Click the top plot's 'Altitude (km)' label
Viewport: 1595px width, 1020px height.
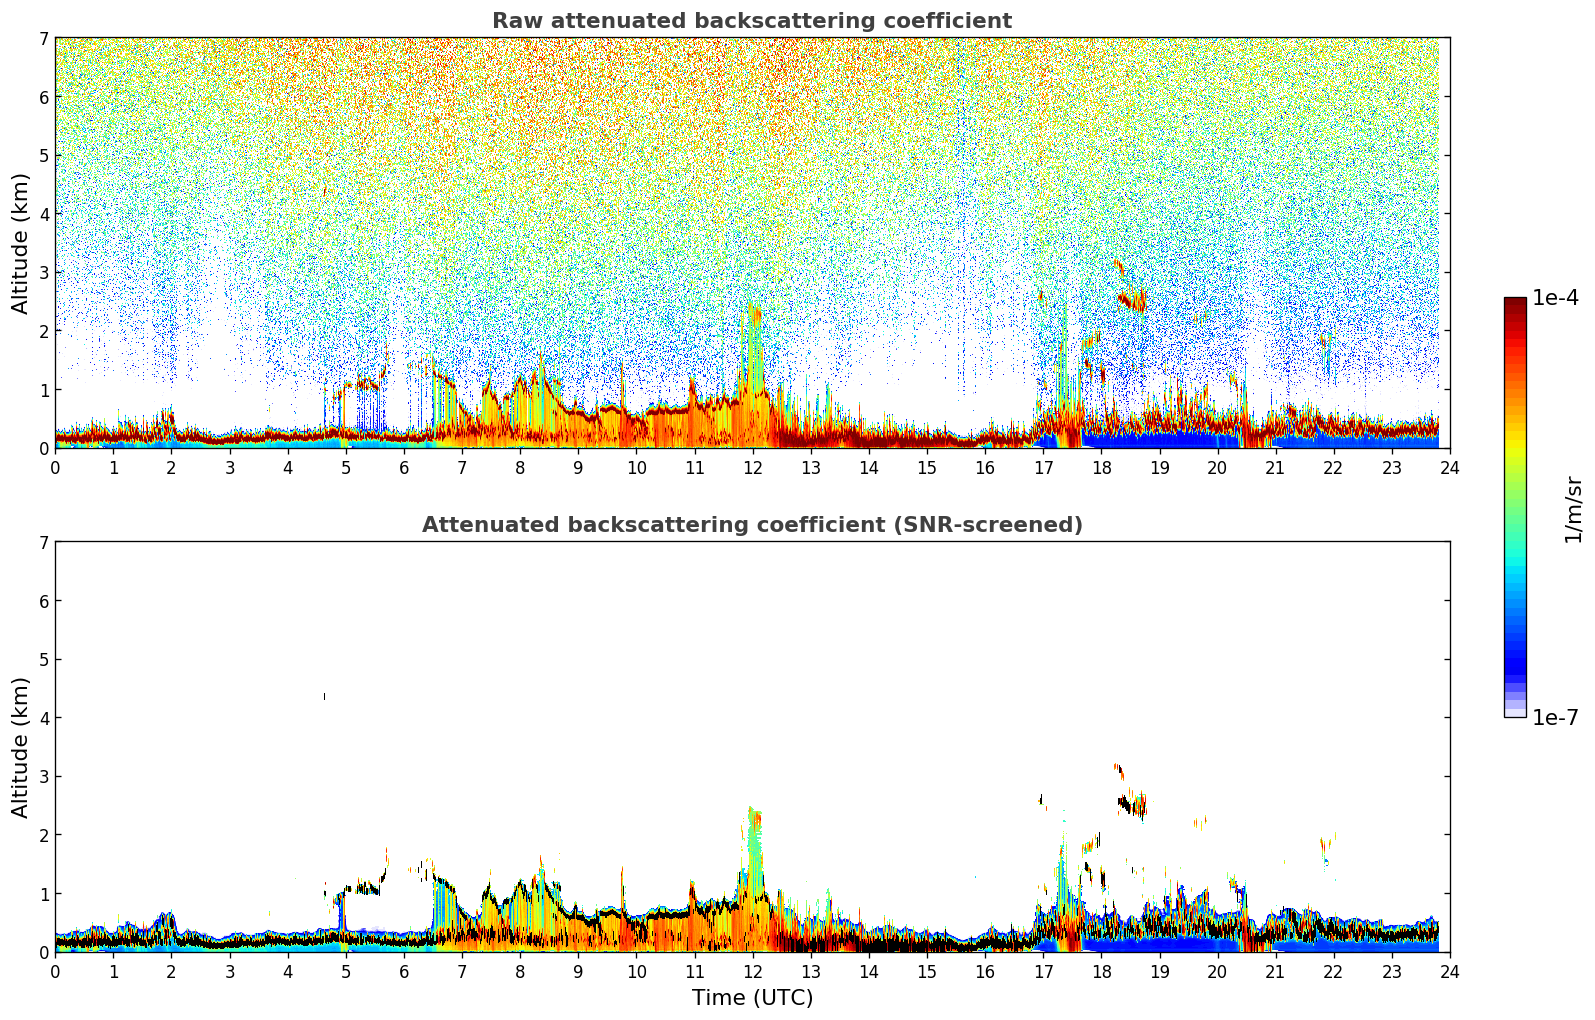coord(21,243)
